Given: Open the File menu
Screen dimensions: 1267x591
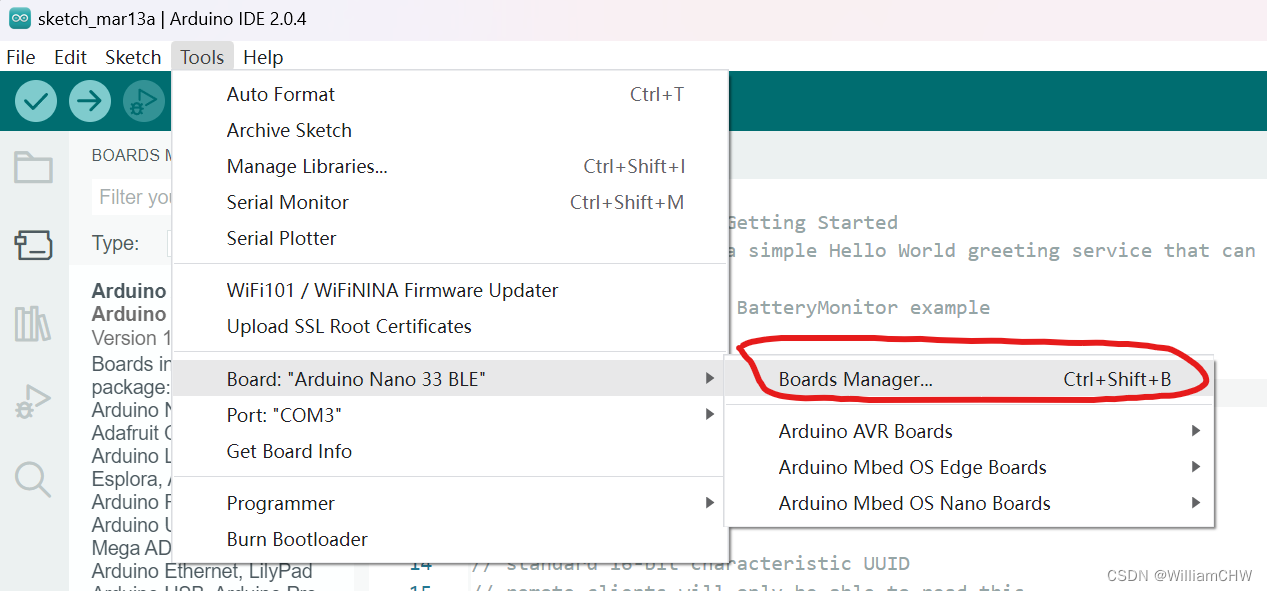Looking at the screenshot, I should click(21, 57).
